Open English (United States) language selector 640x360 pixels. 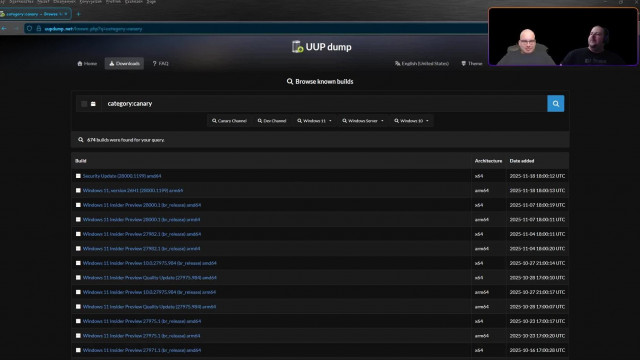click(422, 63)
